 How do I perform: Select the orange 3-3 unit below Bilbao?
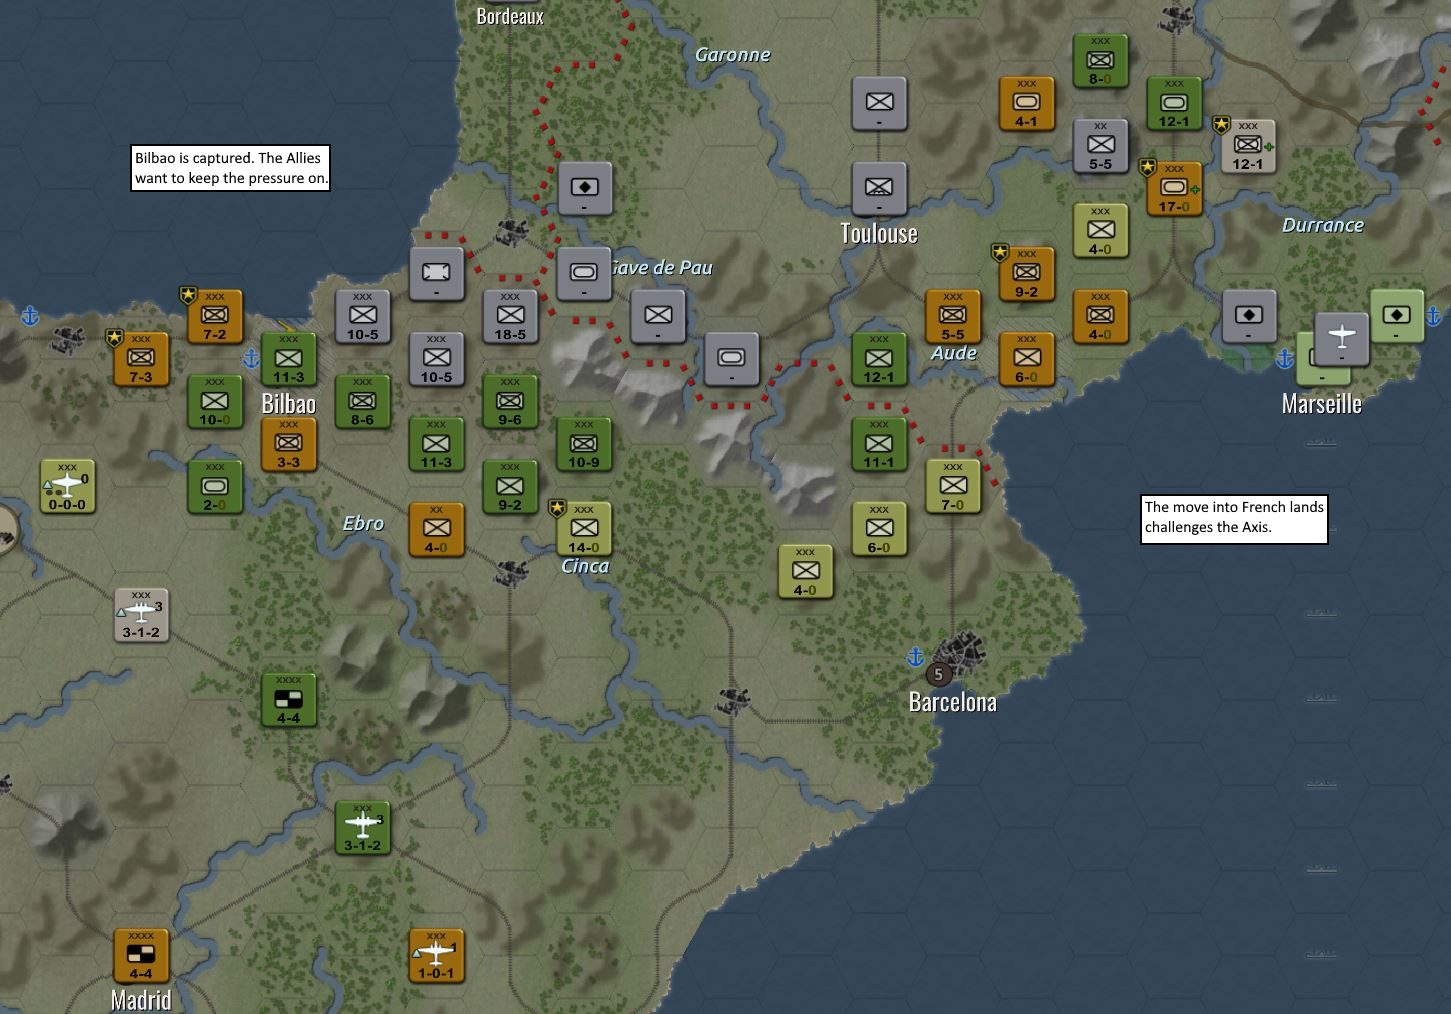tap(289, 444)
